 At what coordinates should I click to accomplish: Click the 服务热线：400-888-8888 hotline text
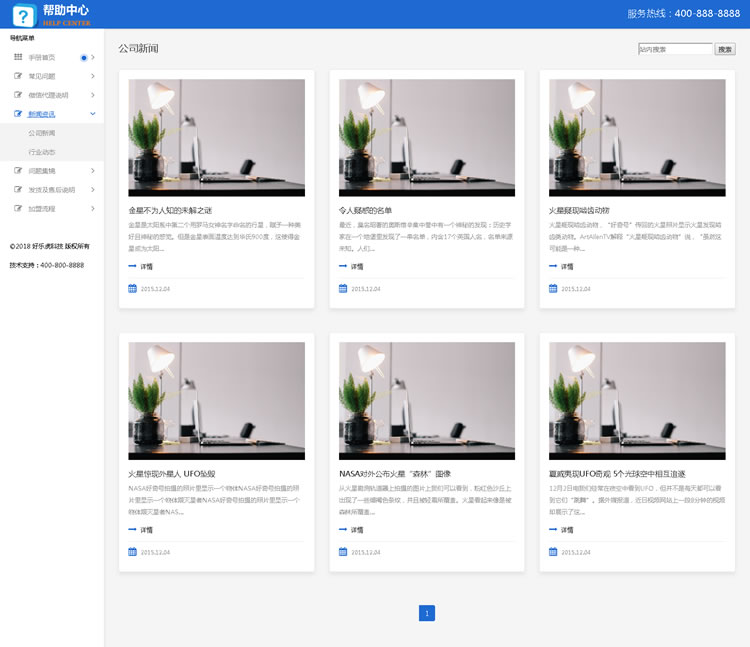684,13
